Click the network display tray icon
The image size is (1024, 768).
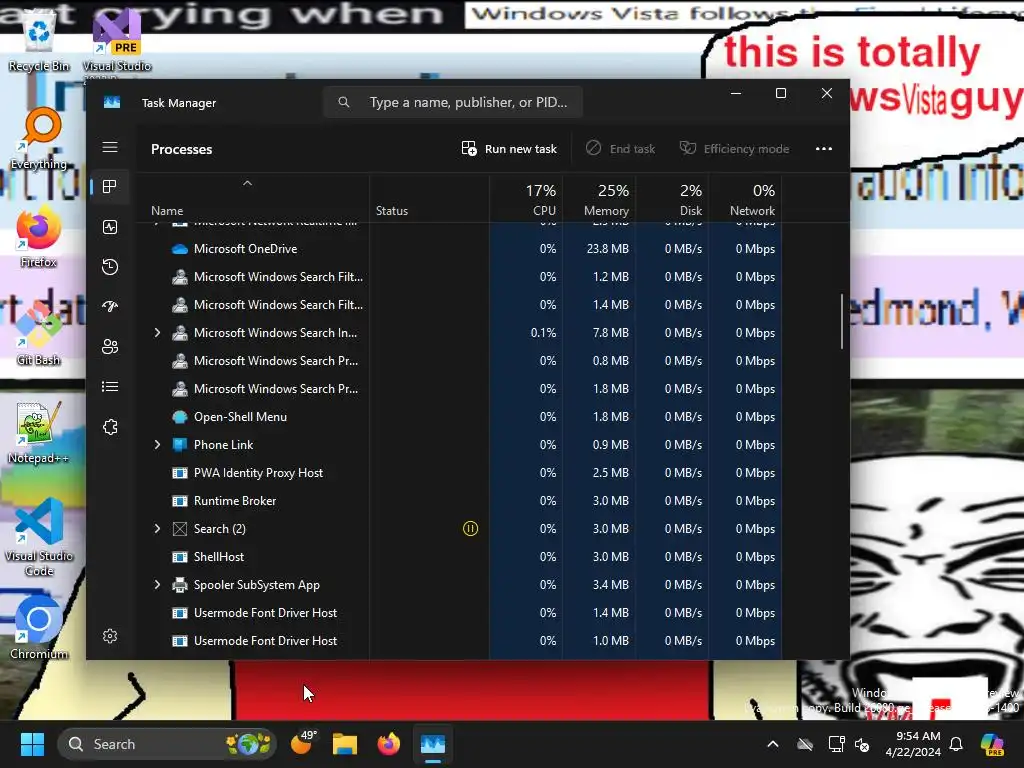tap(836, 744)
